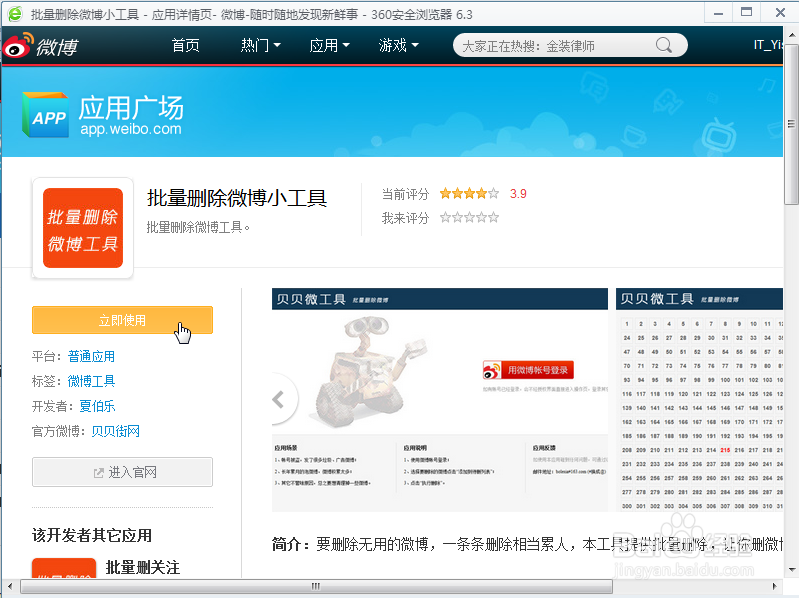799x598 pixels.
Task: Click the 应用广场 app.weibo.com banner title
Action: (131, 115)
